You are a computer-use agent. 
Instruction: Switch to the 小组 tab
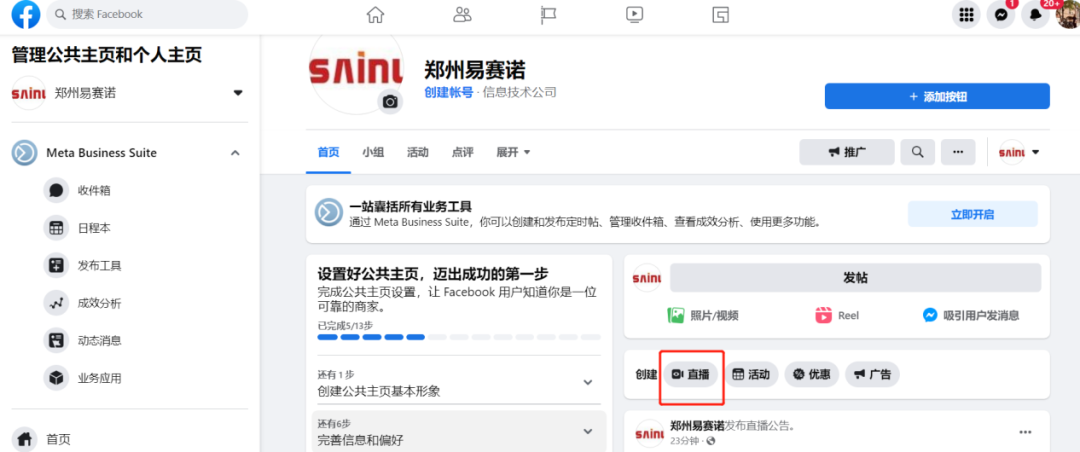(x=373, y=152)
